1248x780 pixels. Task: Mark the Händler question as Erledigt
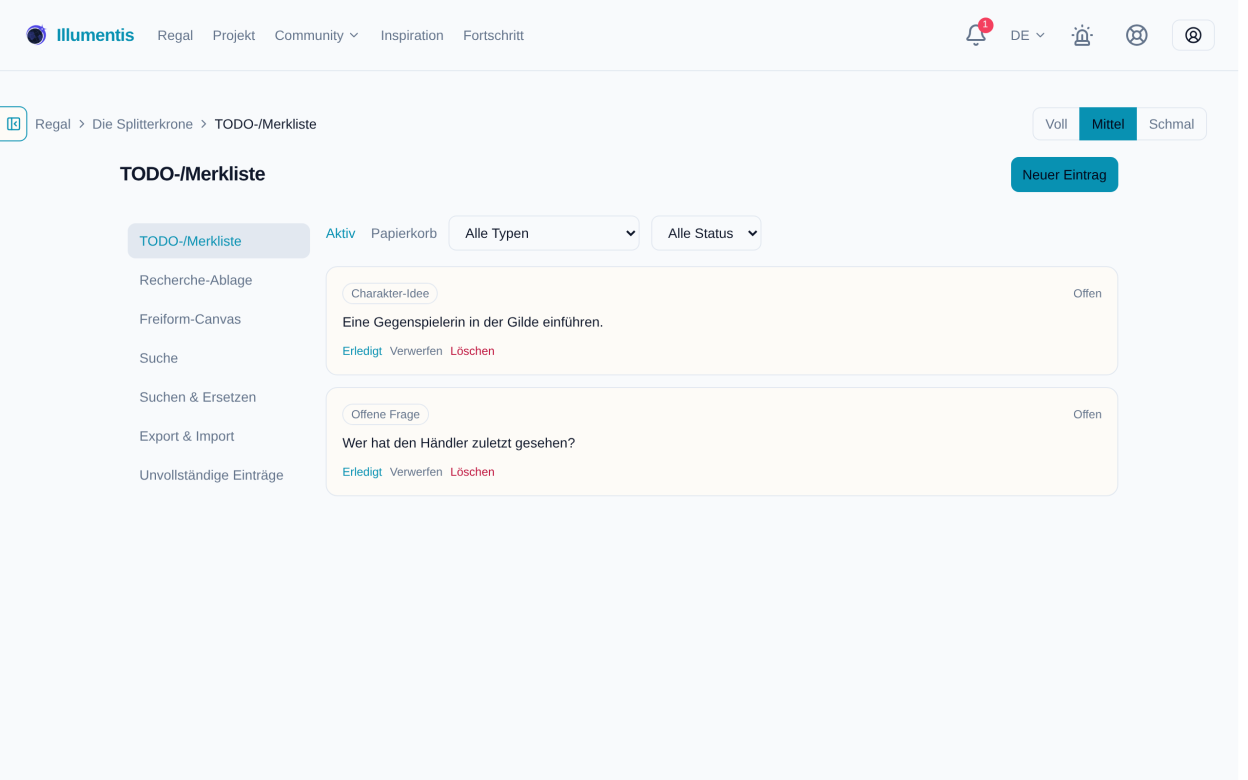tap(362, 472)
